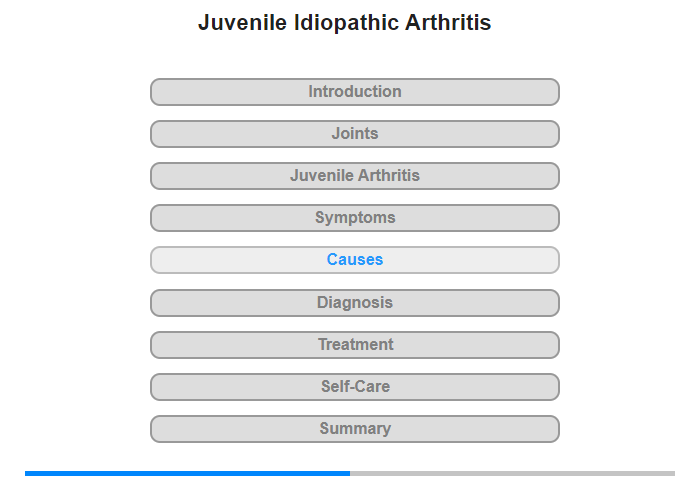Click the blue filled portion of progress bar

tap(187, 473)
